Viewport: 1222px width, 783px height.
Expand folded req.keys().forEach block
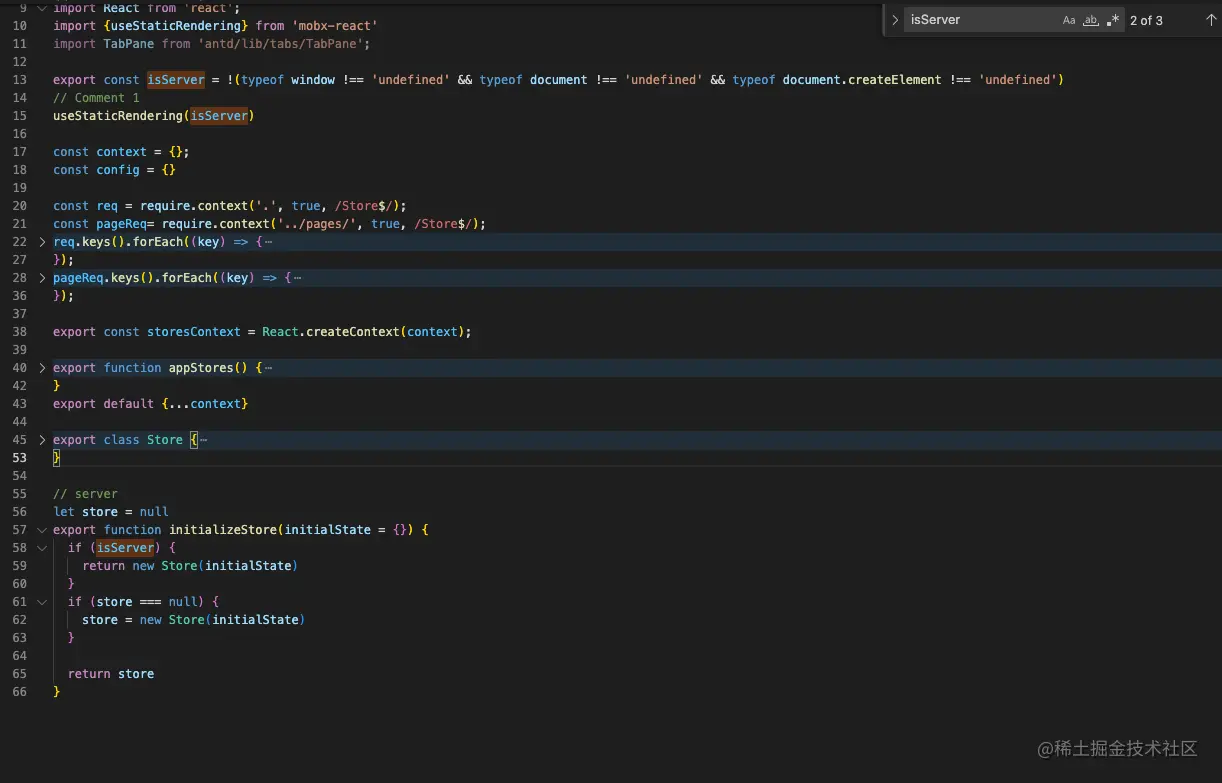(42, 242)
